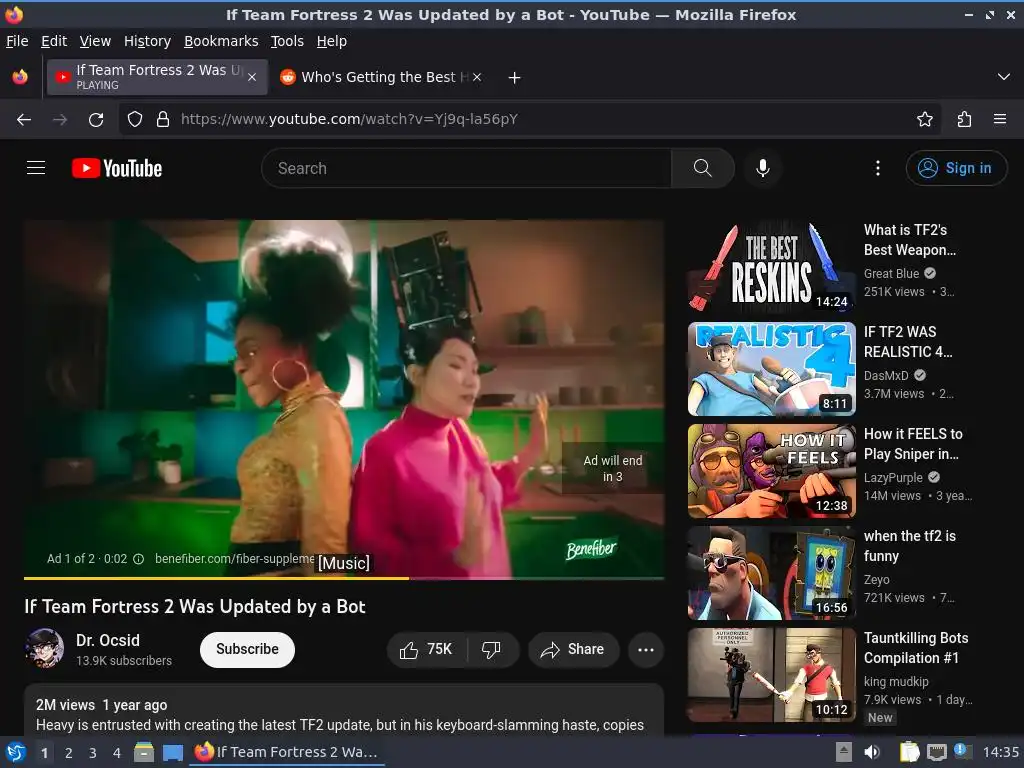Open notification tray icon with alert badge
The width and height of the screenshot is (1024, 768).
[x=963, y=751]
